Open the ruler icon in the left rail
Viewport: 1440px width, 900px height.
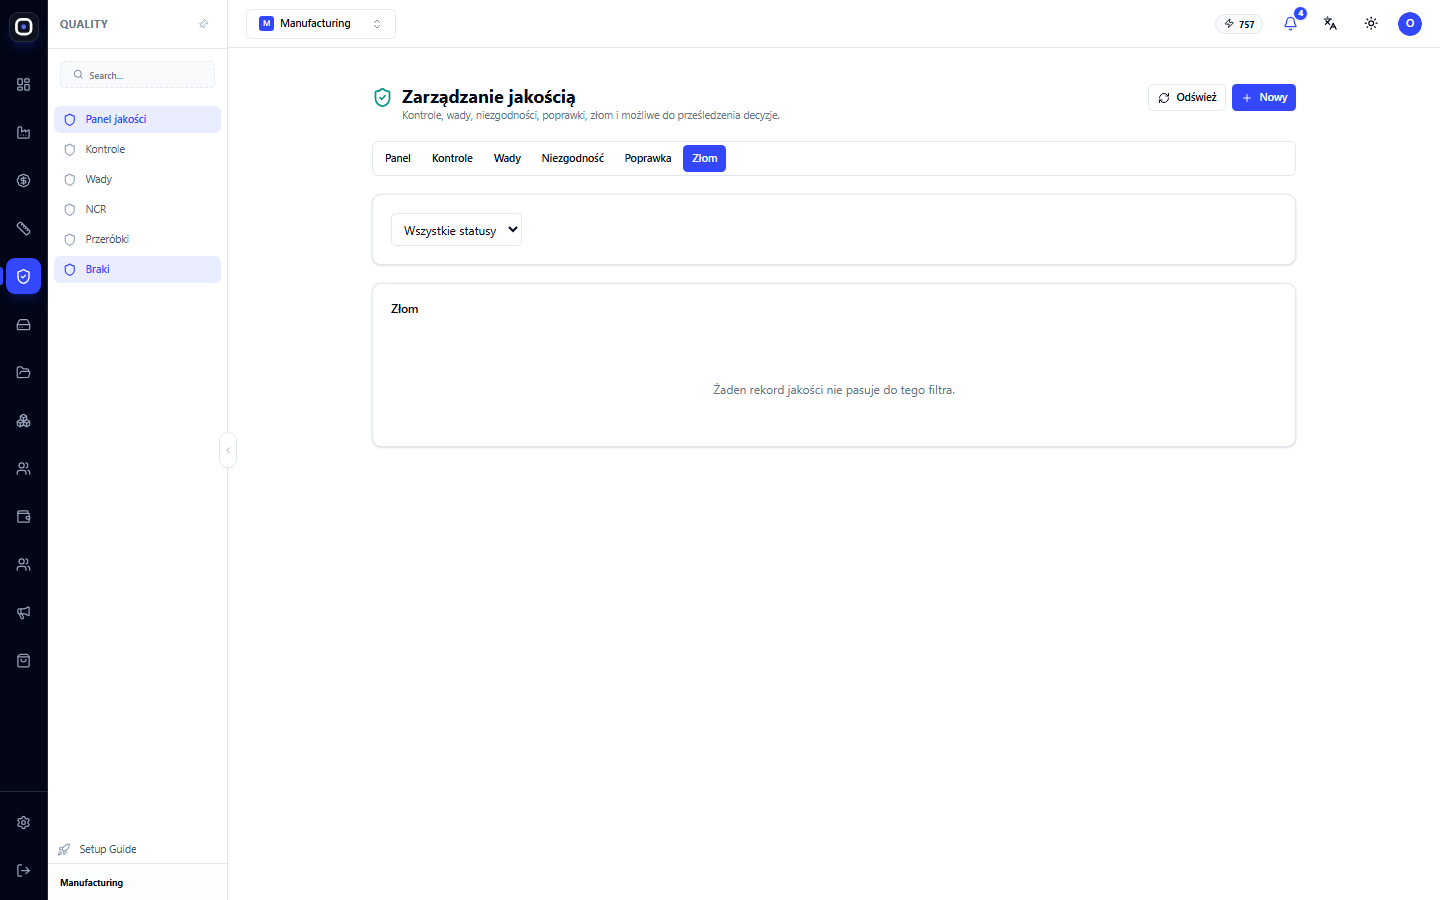[x=23, y=229]
